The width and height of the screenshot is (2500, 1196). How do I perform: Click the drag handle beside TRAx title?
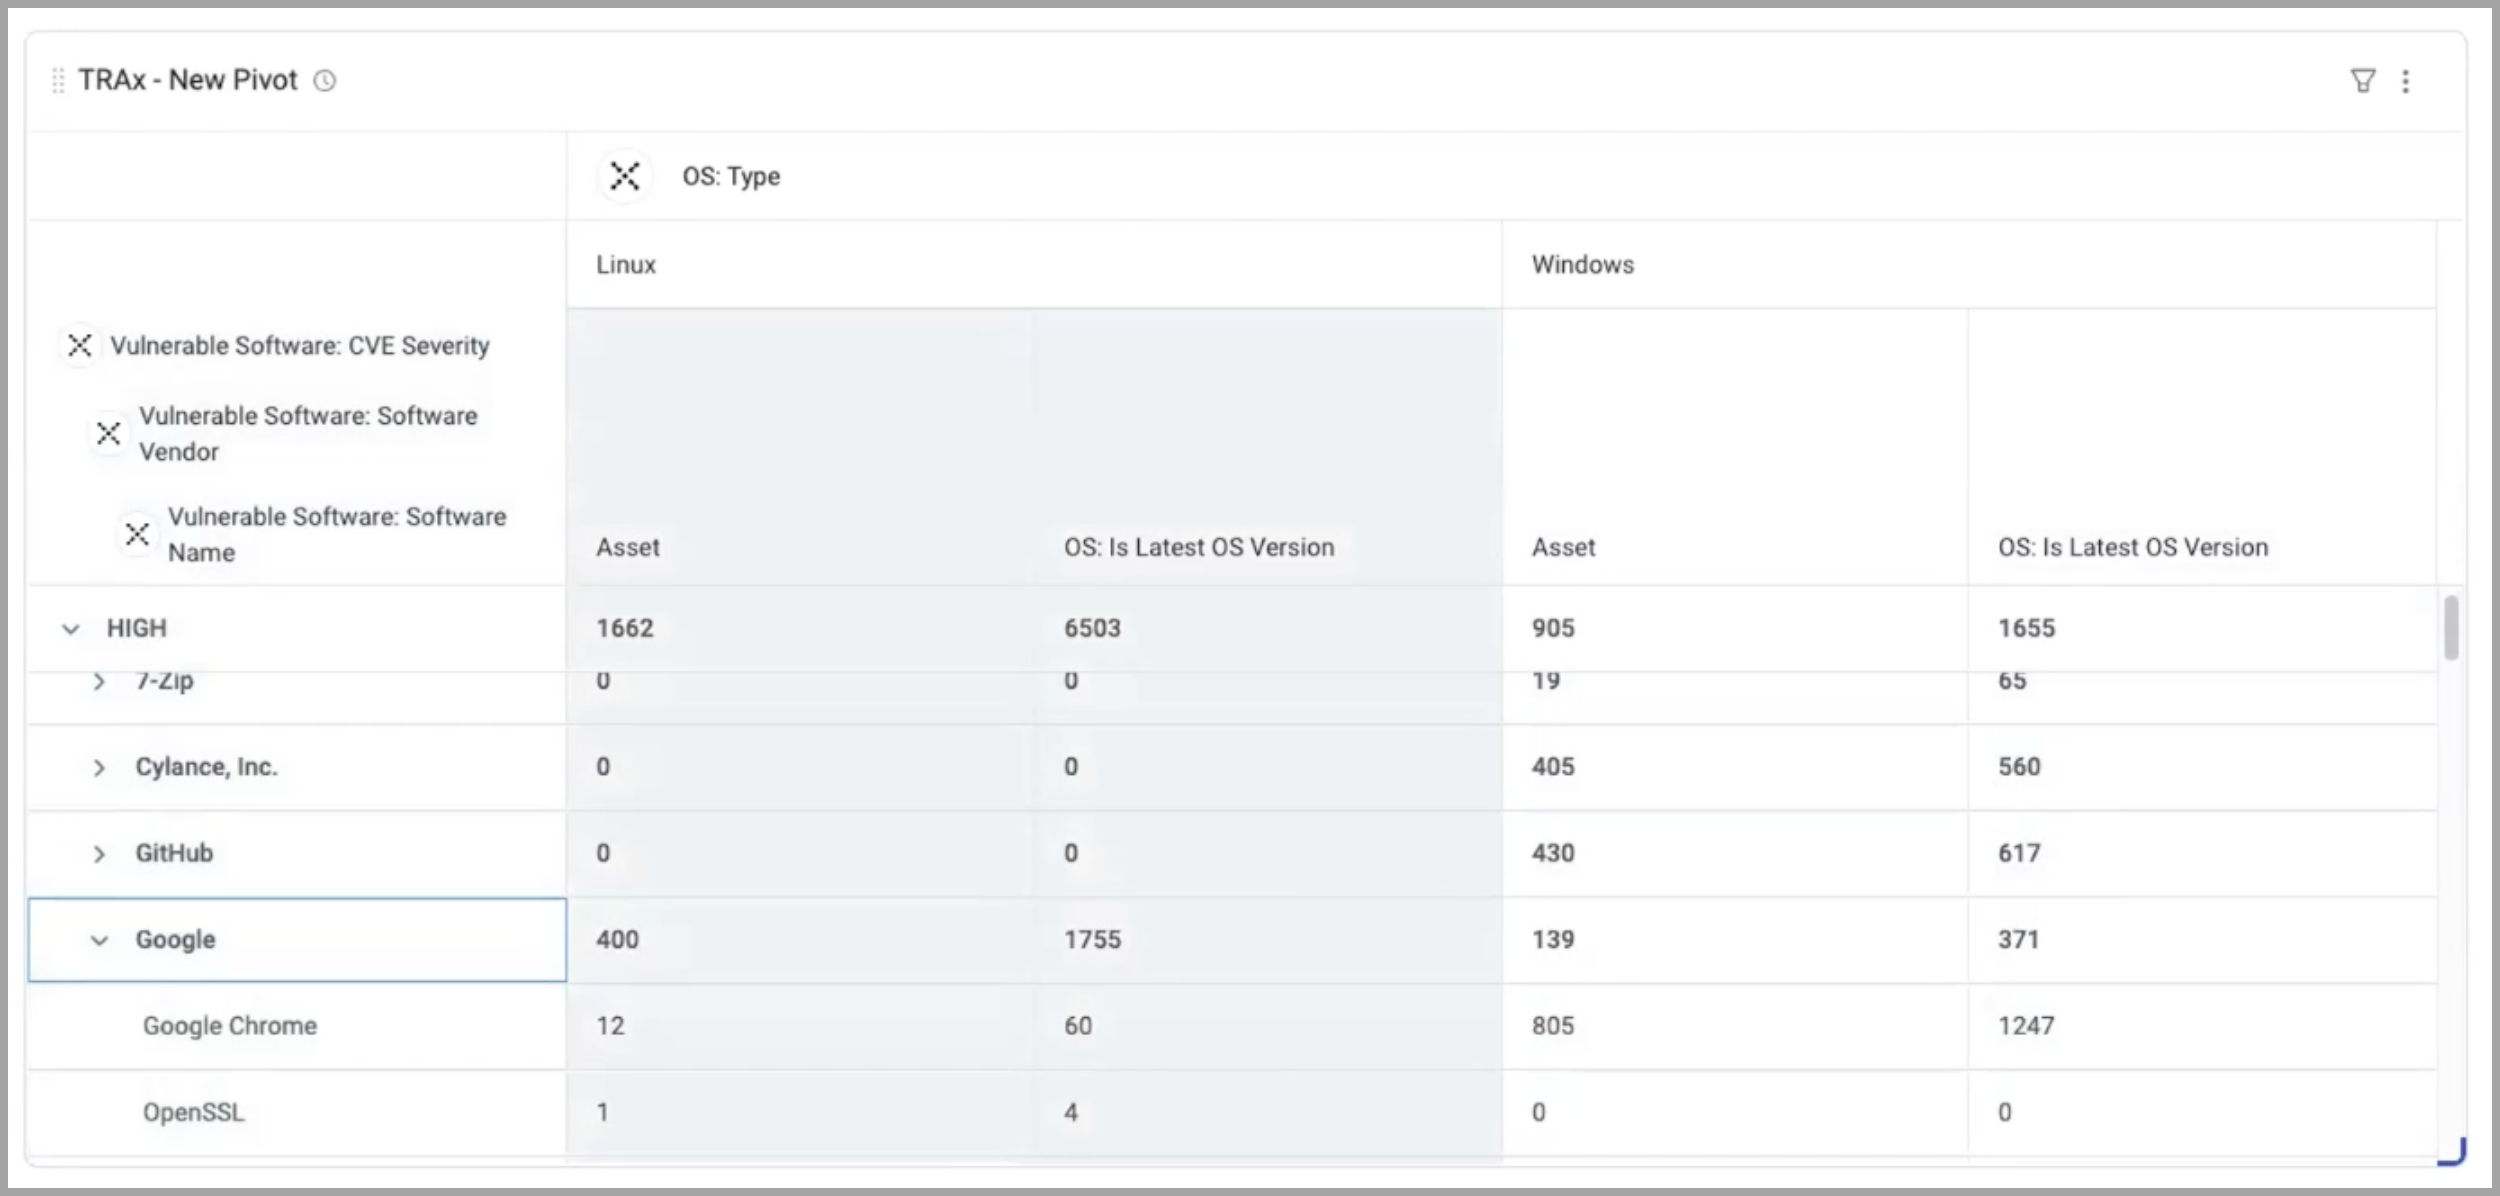point(58,80)
